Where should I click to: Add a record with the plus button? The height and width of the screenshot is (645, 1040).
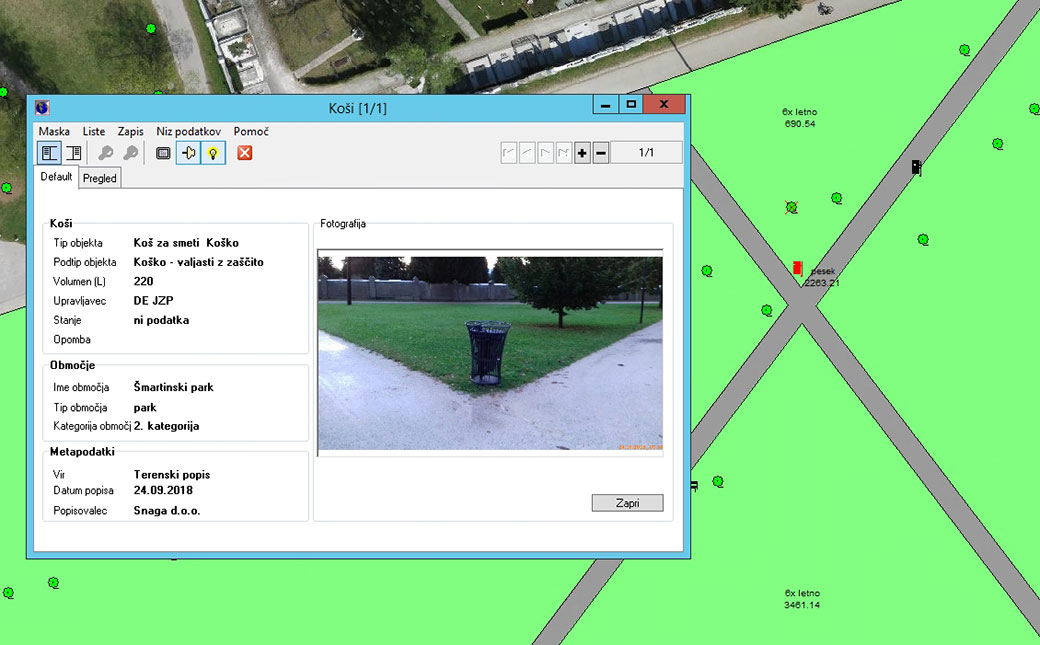(582, 153)
